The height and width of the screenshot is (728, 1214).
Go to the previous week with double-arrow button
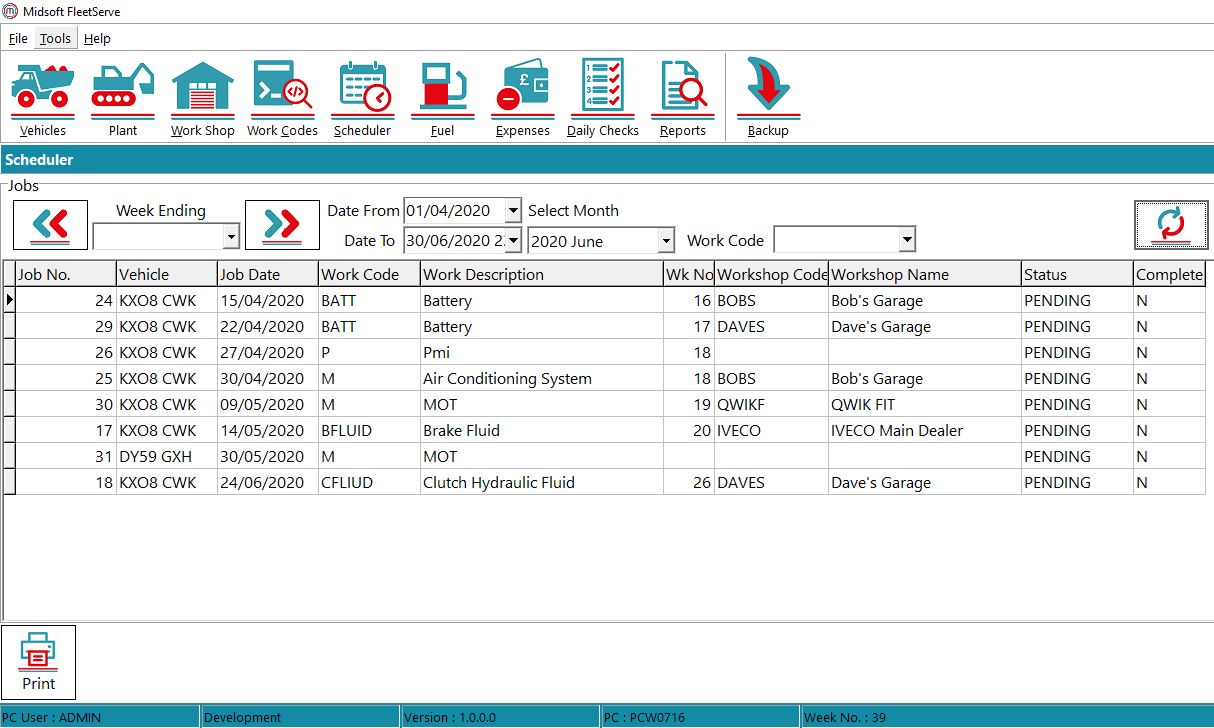point(50,225)
